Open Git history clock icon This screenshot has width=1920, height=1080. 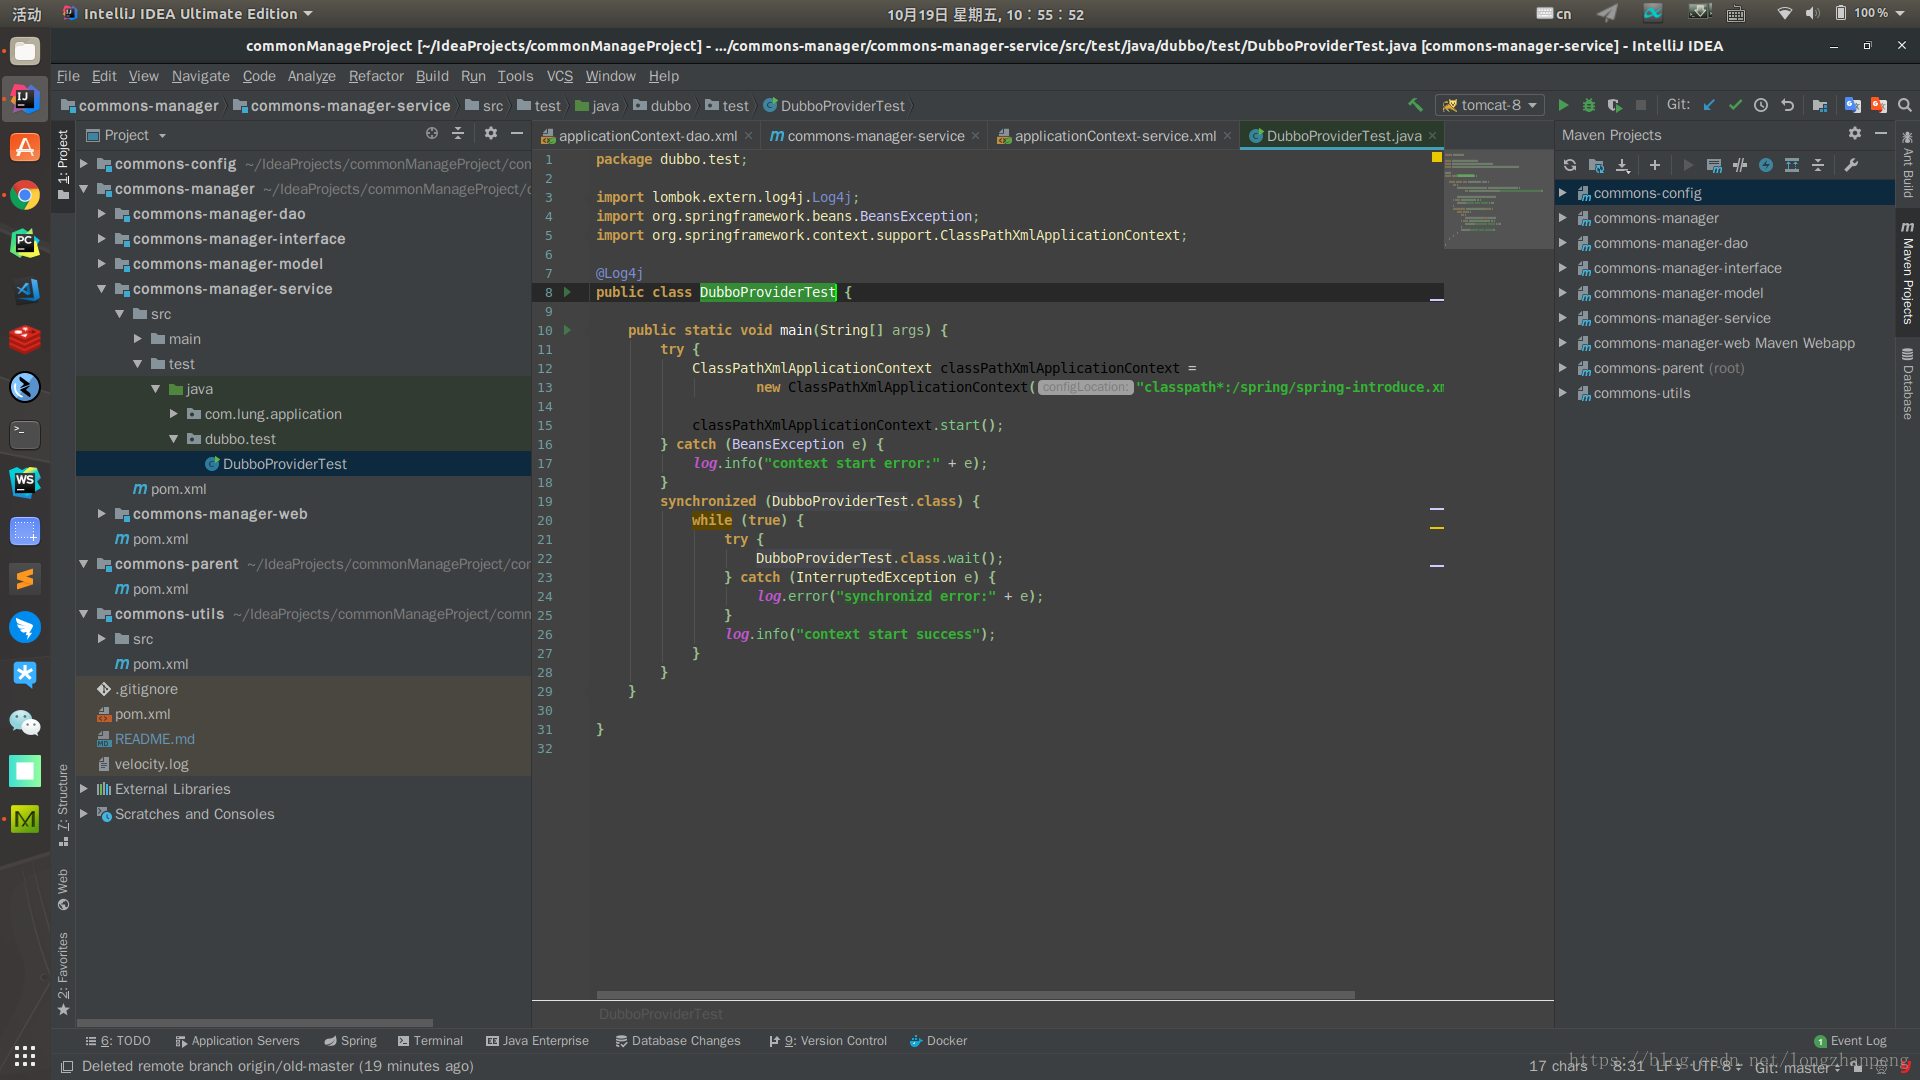1761,105
